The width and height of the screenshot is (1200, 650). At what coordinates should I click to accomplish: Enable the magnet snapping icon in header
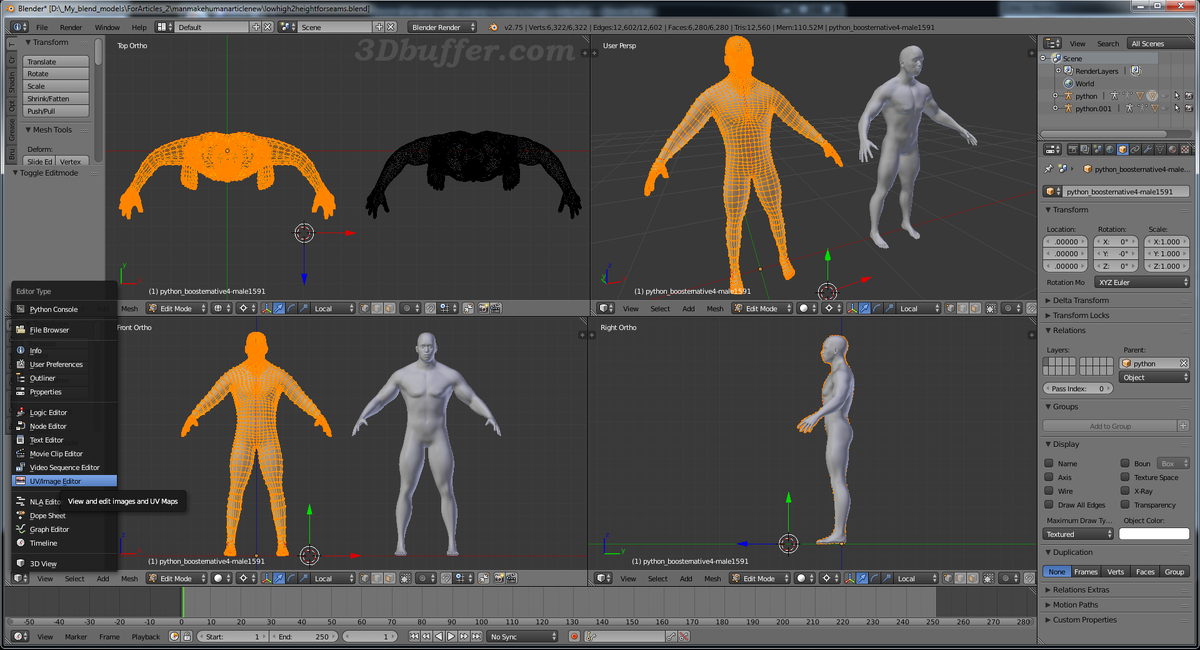point(429,310)
